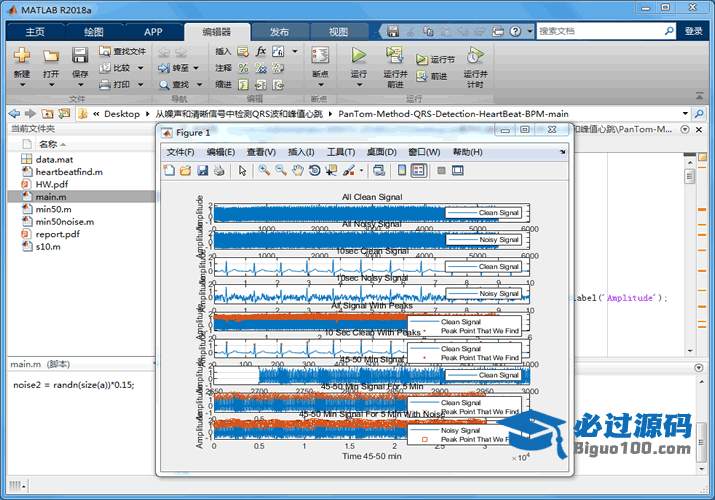Image resolution: width=715 pixels, height=500 pixels.
Task: Click Run and Time (运行并计时) icon
Action: [x=475, y=56]
